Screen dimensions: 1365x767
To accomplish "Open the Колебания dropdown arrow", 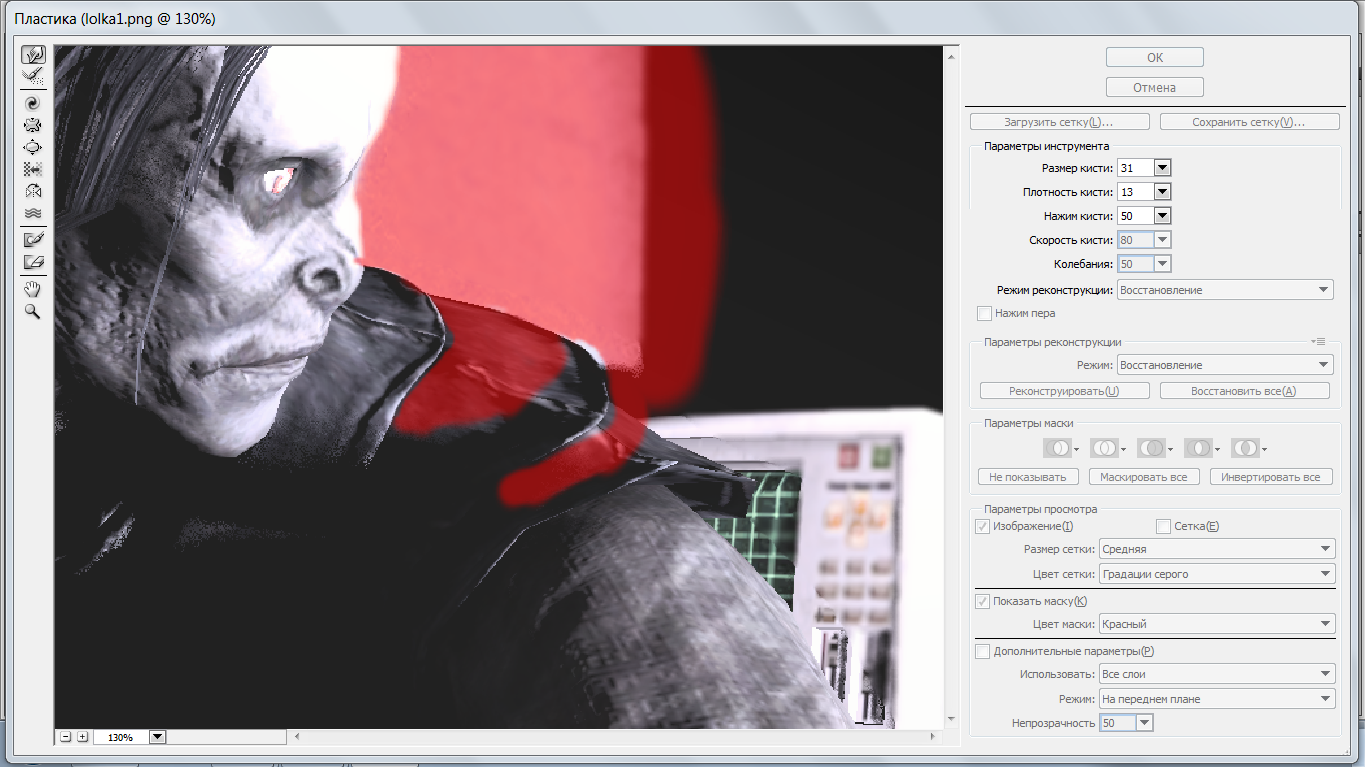I will coord(1162,264).
